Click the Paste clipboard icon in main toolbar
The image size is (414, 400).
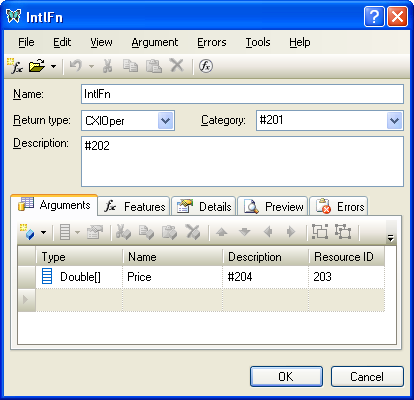(154, 66)
